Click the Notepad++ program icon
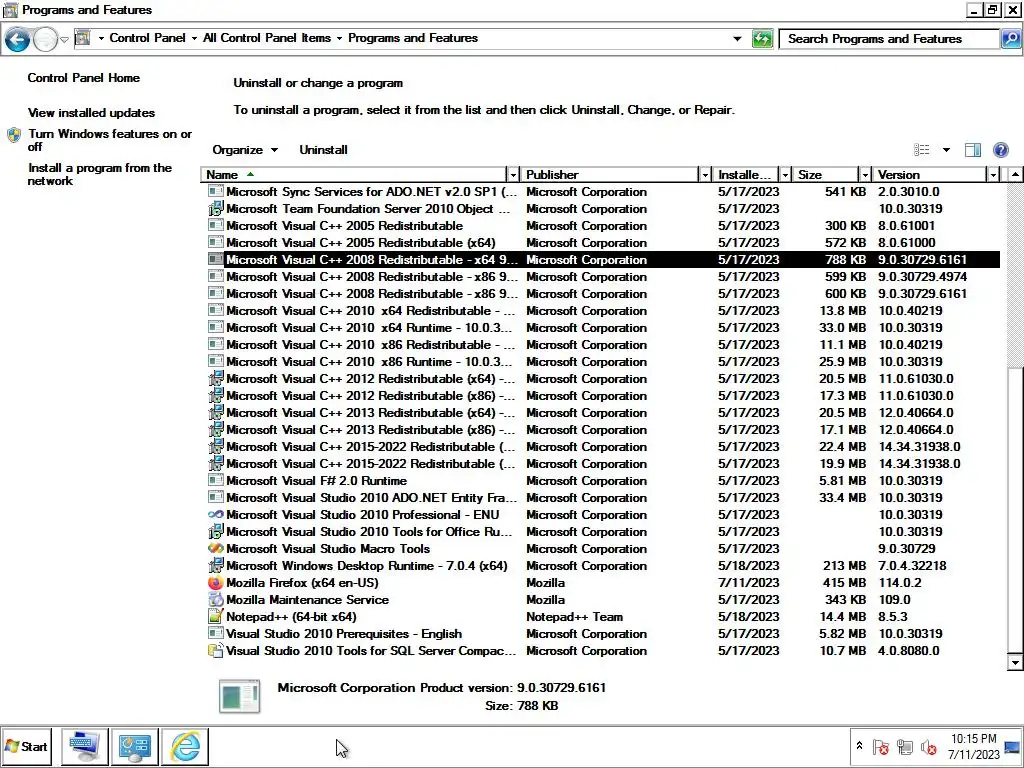This screenshot has height=768, width=1024. [216, 616]
